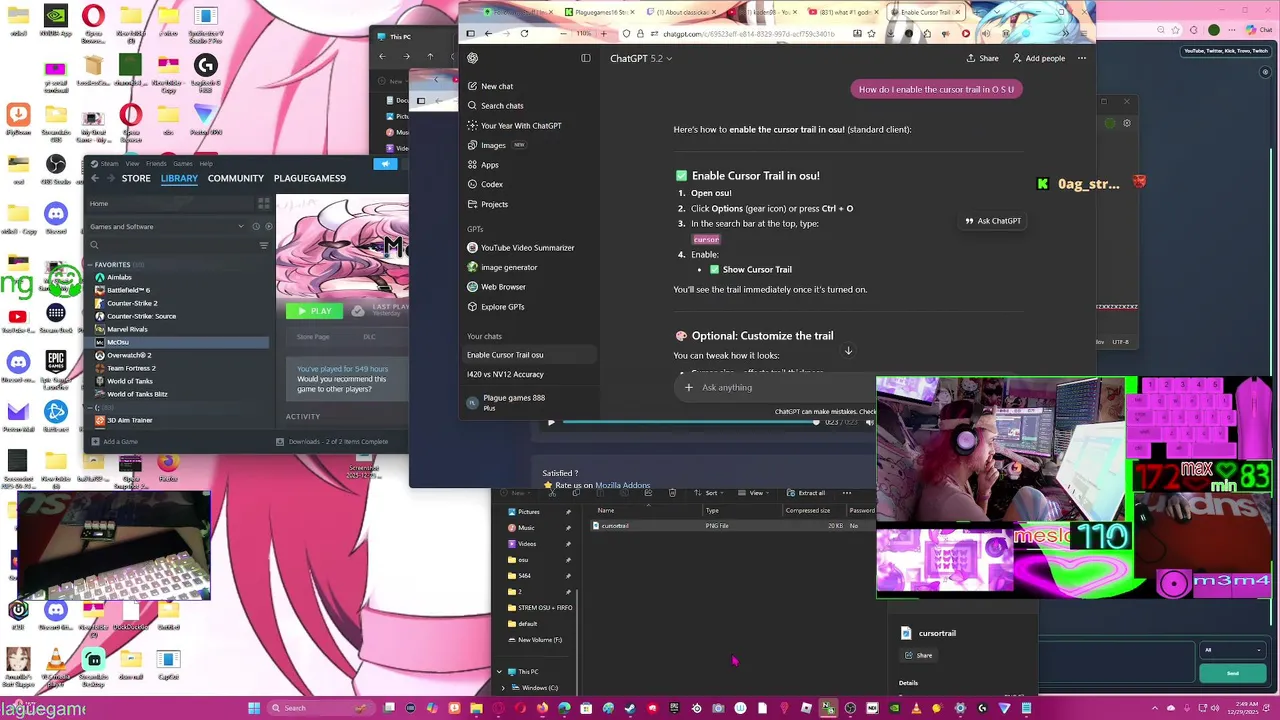This screenshot has width=1280, height=720.
Task: Select the 'Enable Cursor Trail osu' chat
Action: click(530, 355)
